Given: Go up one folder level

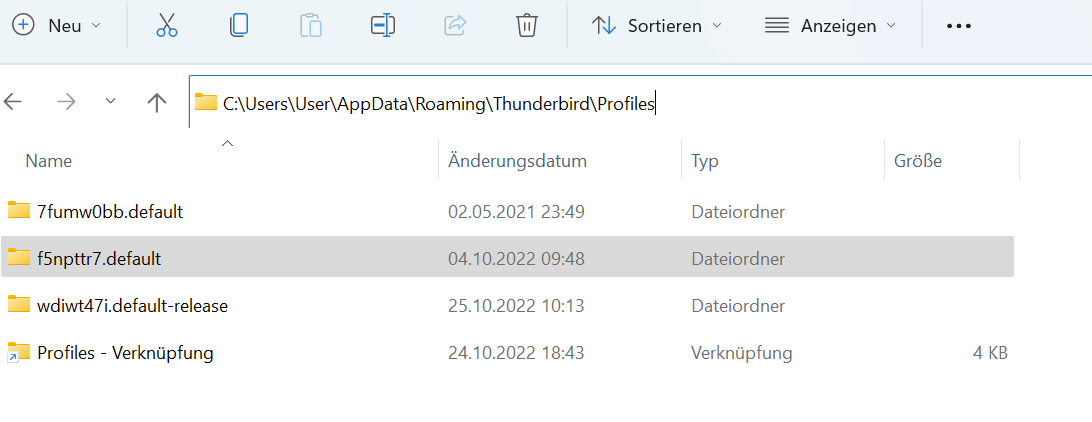Looking at the screenshot, I should [156, 102].
